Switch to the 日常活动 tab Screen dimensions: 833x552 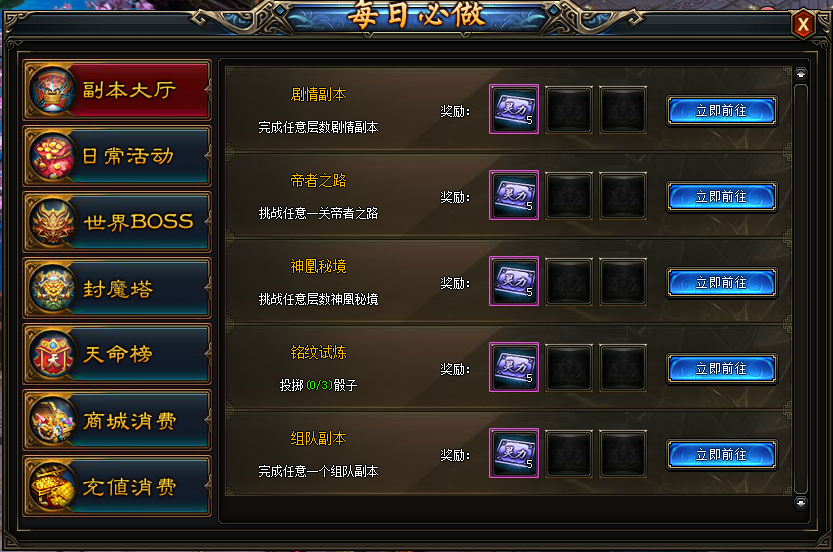pyautogui.click(x=117, y=156)
